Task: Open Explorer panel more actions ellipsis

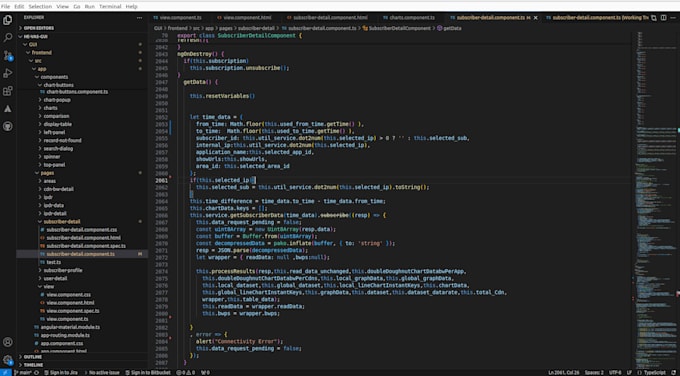Action: pos(139,18)
